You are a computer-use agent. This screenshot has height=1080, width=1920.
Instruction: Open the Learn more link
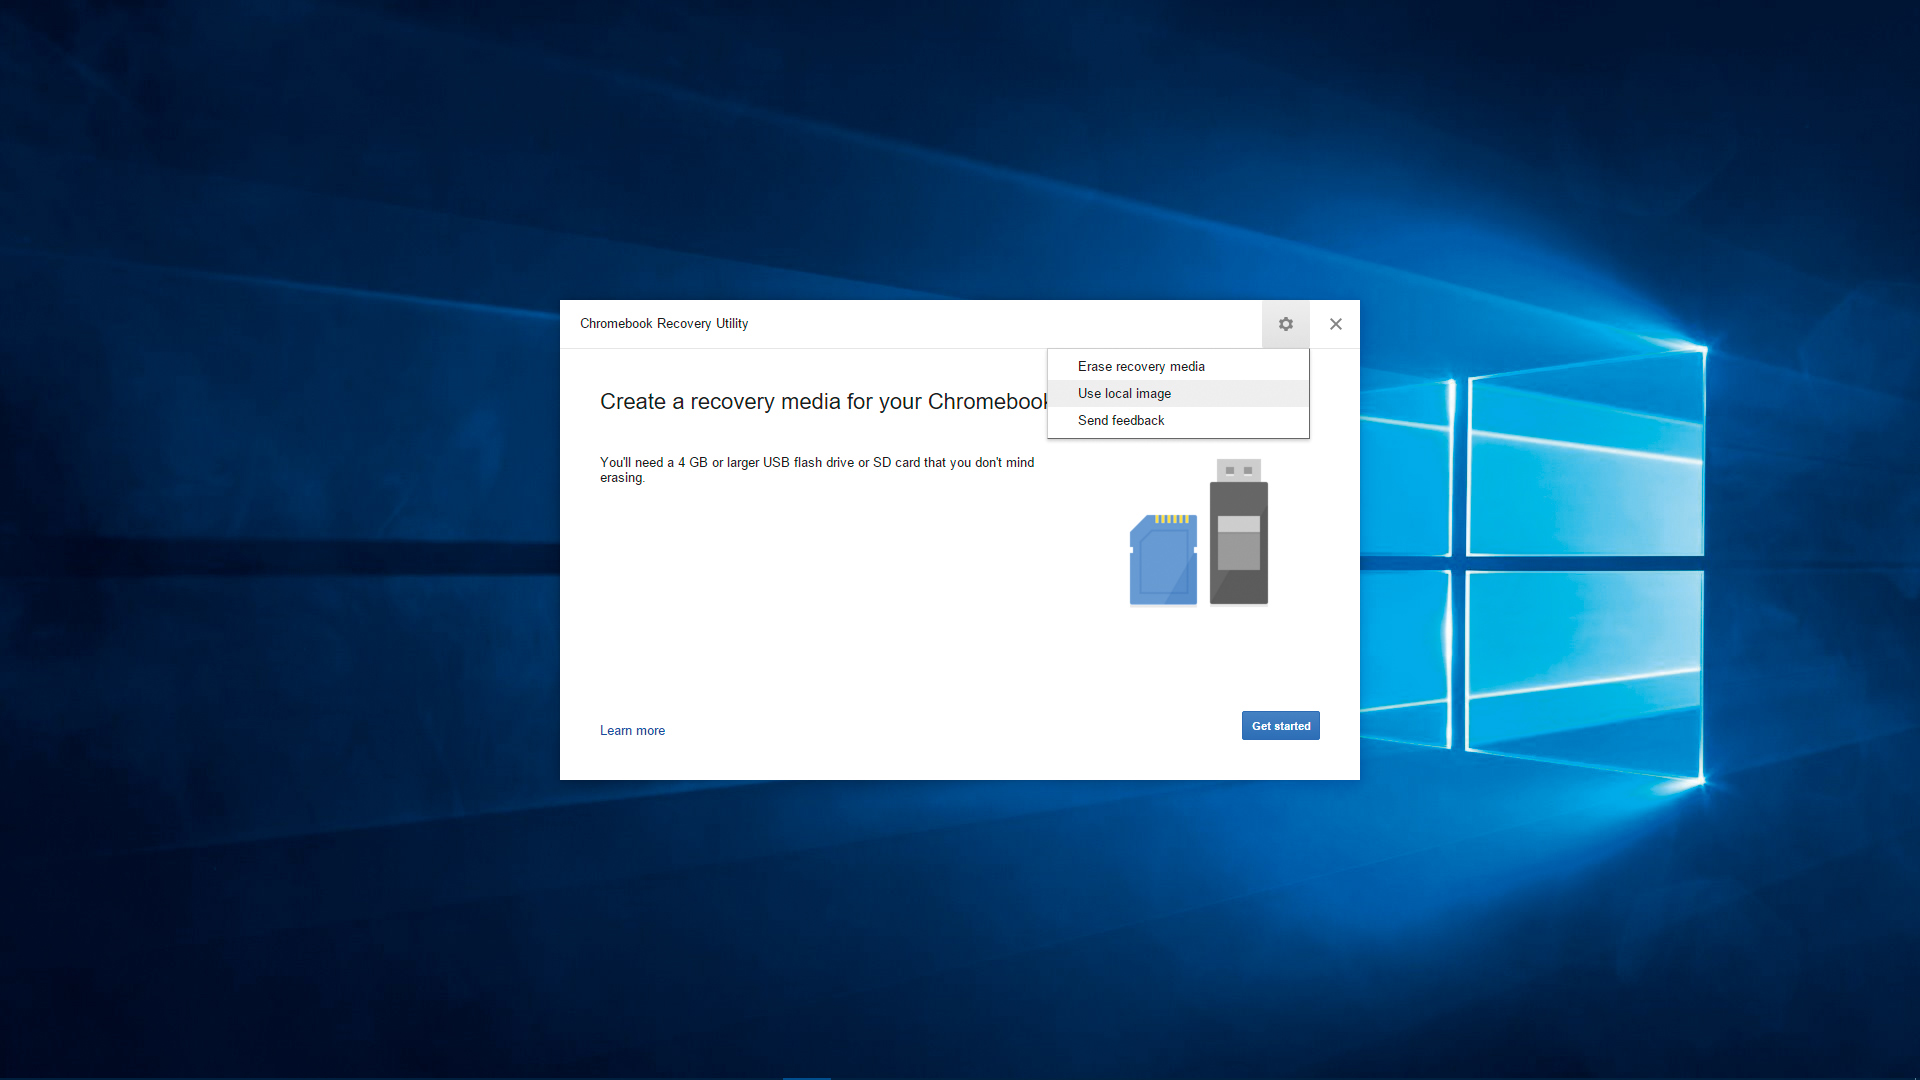(x=632, y=730)
